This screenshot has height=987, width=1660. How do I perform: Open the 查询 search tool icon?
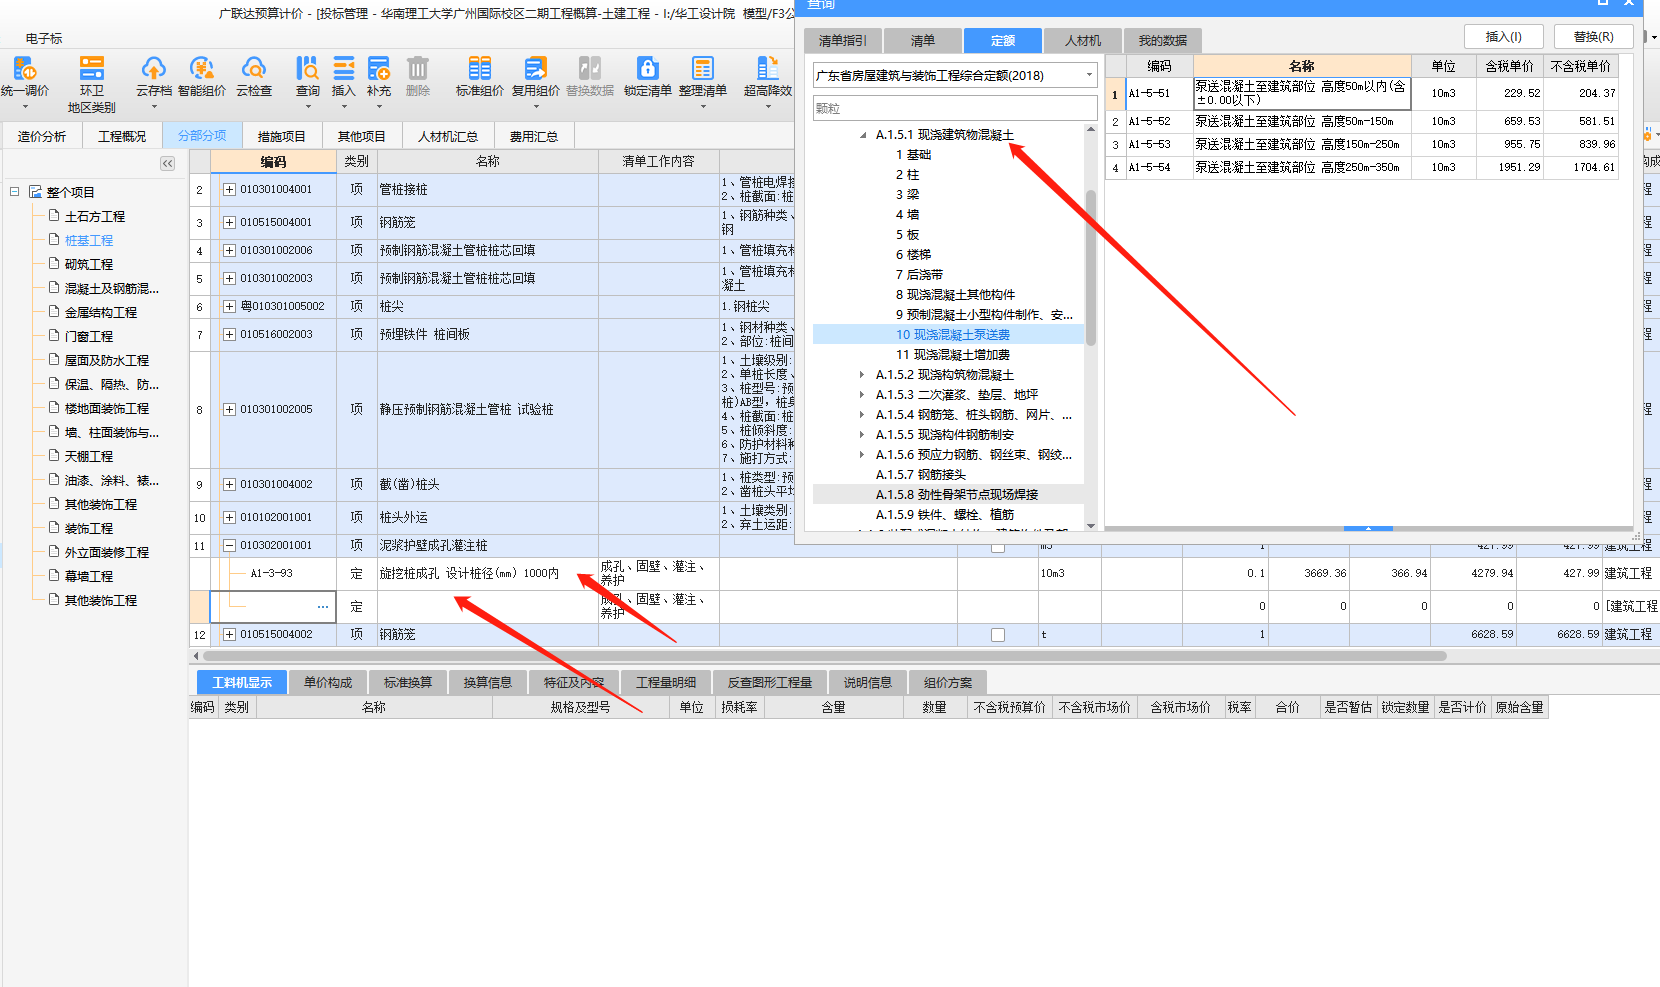(x=307, y=69)
